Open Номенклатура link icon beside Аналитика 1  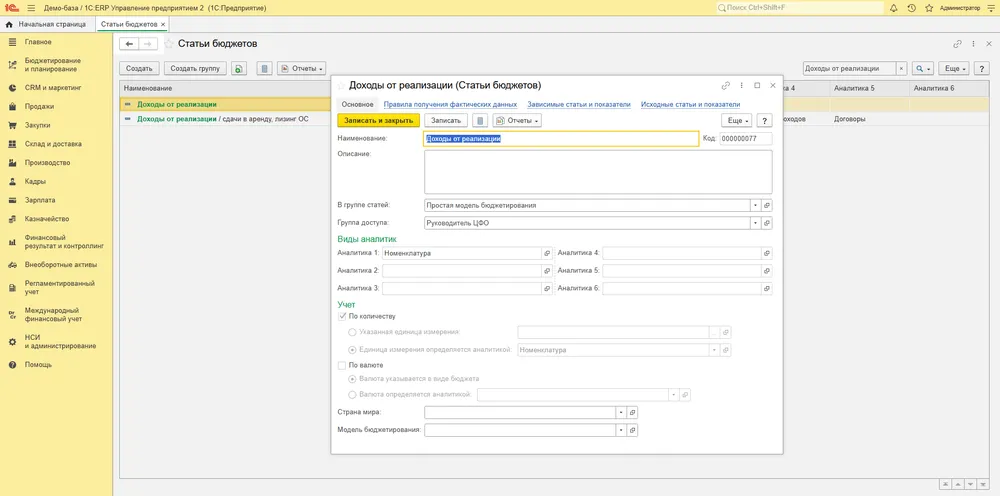click(x=547, y=253)
